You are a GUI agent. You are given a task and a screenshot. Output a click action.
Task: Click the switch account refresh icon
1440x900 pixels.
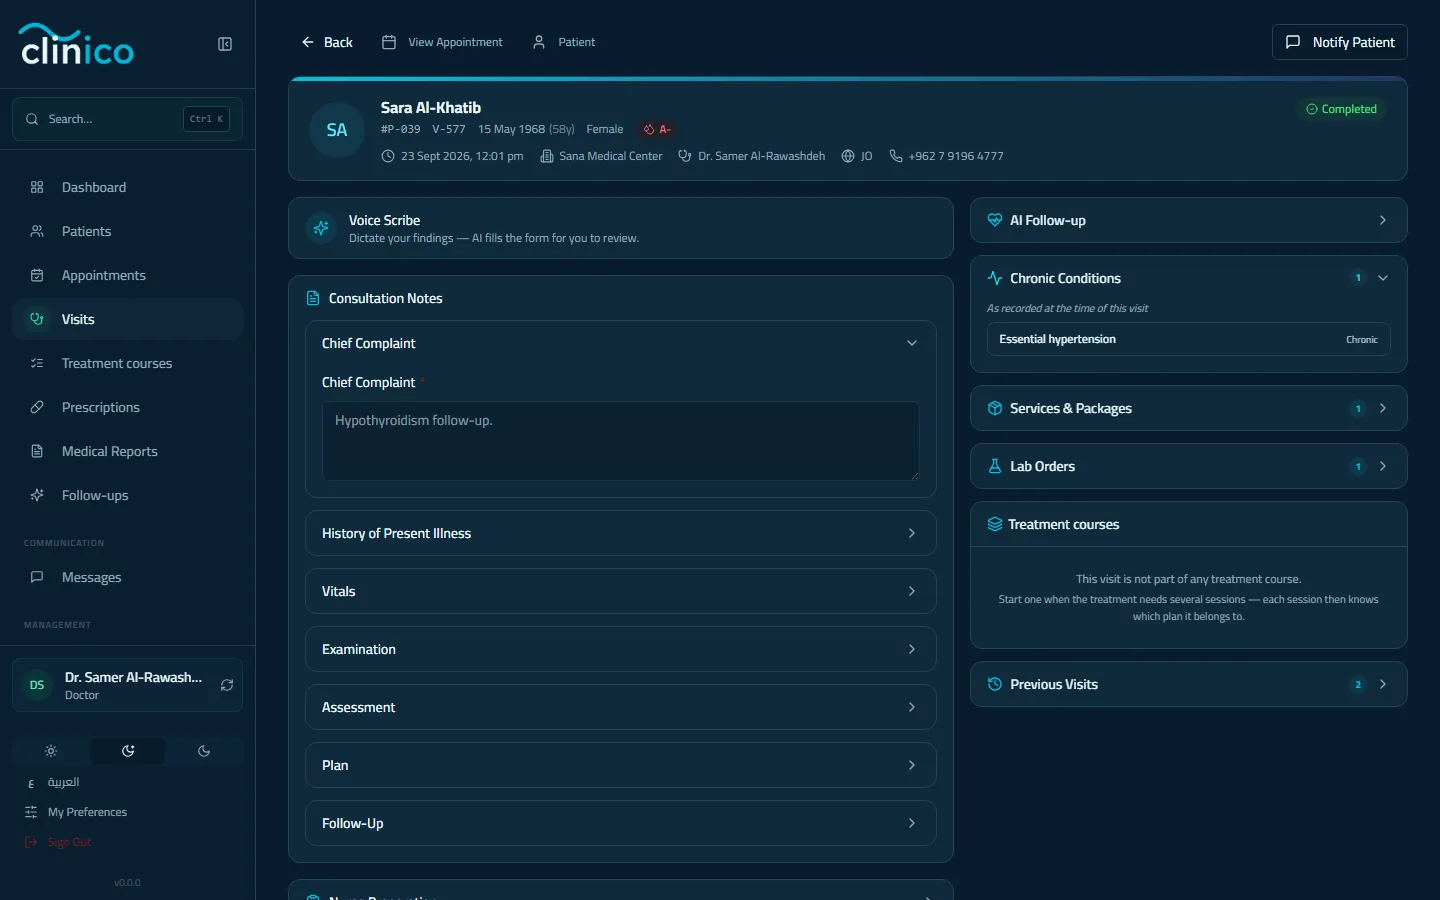[x=227, y=685]
